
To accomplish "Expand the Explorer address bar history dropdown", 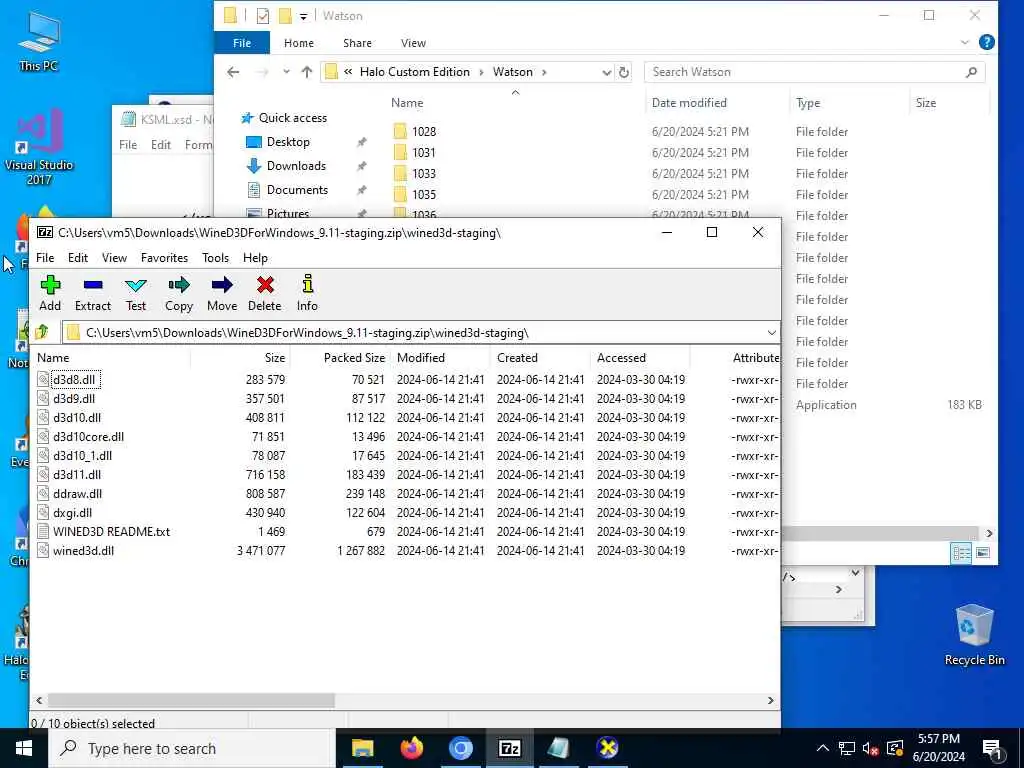I will [607, 72].
